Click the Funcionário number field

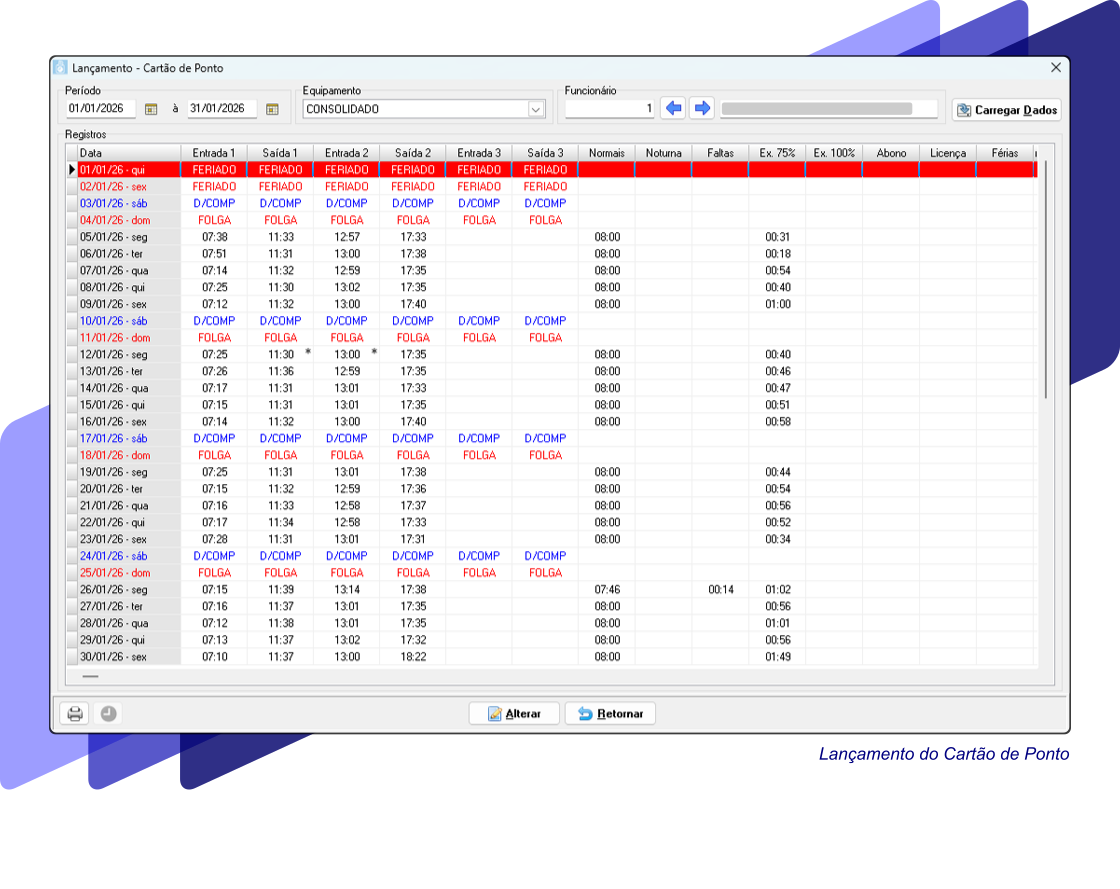(x=610, y=109)
